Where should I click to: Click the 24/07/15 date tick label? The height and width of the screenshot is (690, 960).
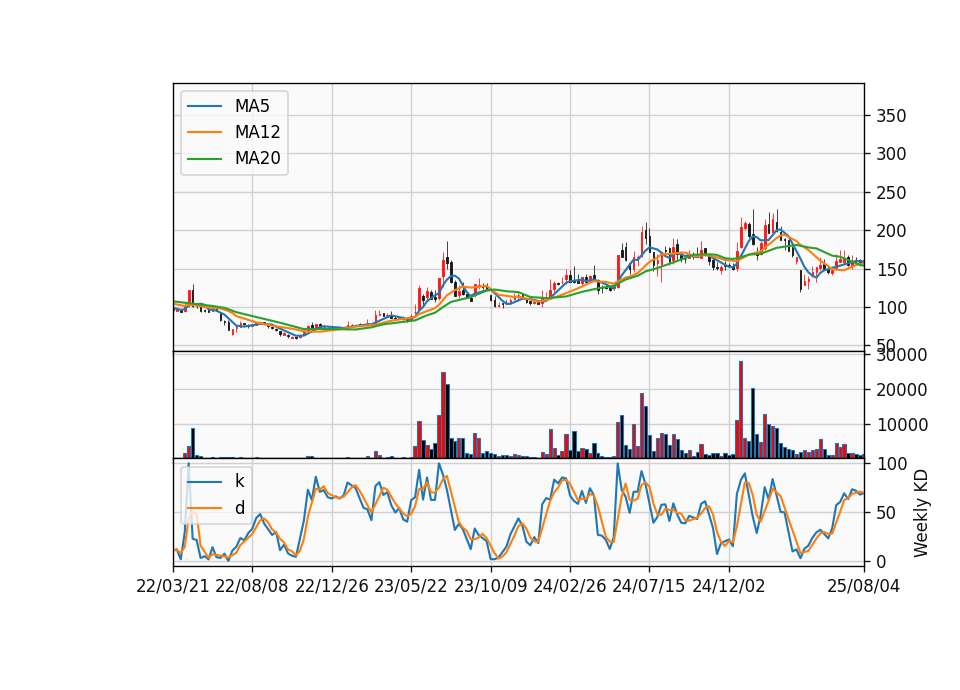(x=648, y=586)
